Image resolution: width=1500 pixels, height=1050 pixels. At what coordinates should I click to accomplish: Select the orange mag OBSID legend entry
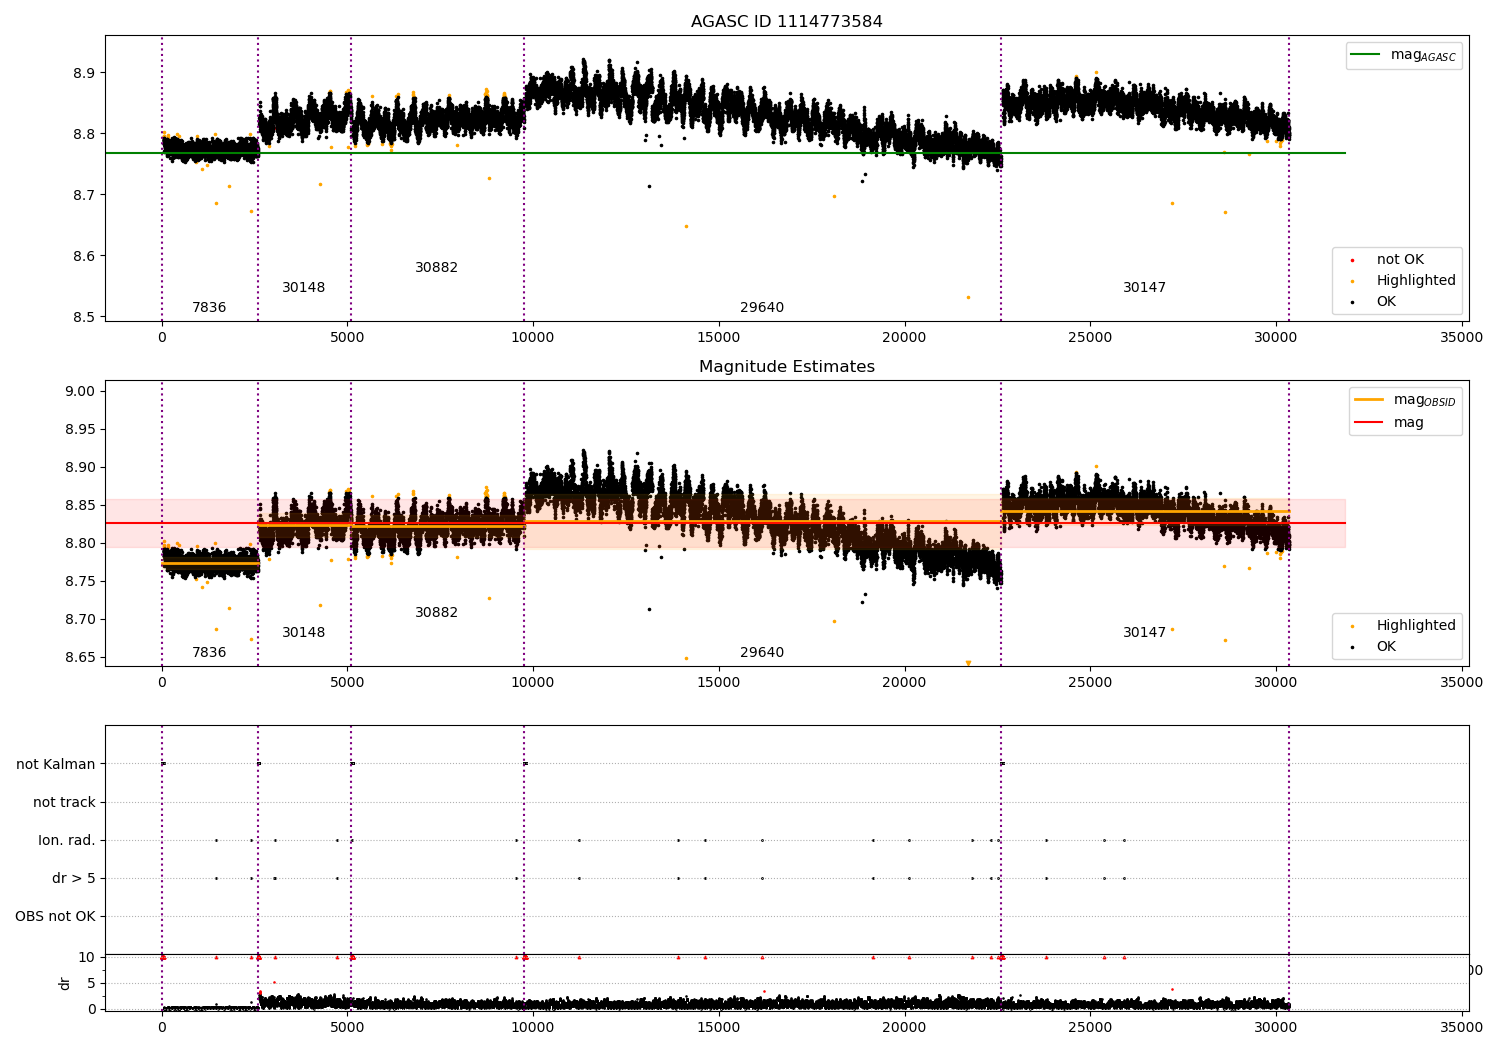coord(1405,400)
